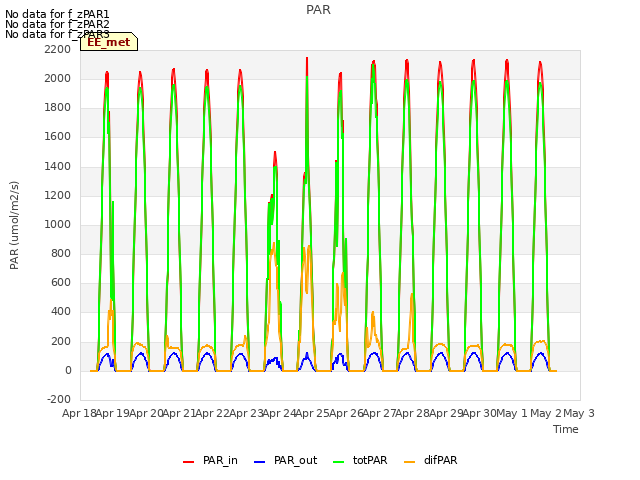Click the 'No data for f_zPAR2' message
This screenshot has width=640, height=480.
tap(57, 24)
